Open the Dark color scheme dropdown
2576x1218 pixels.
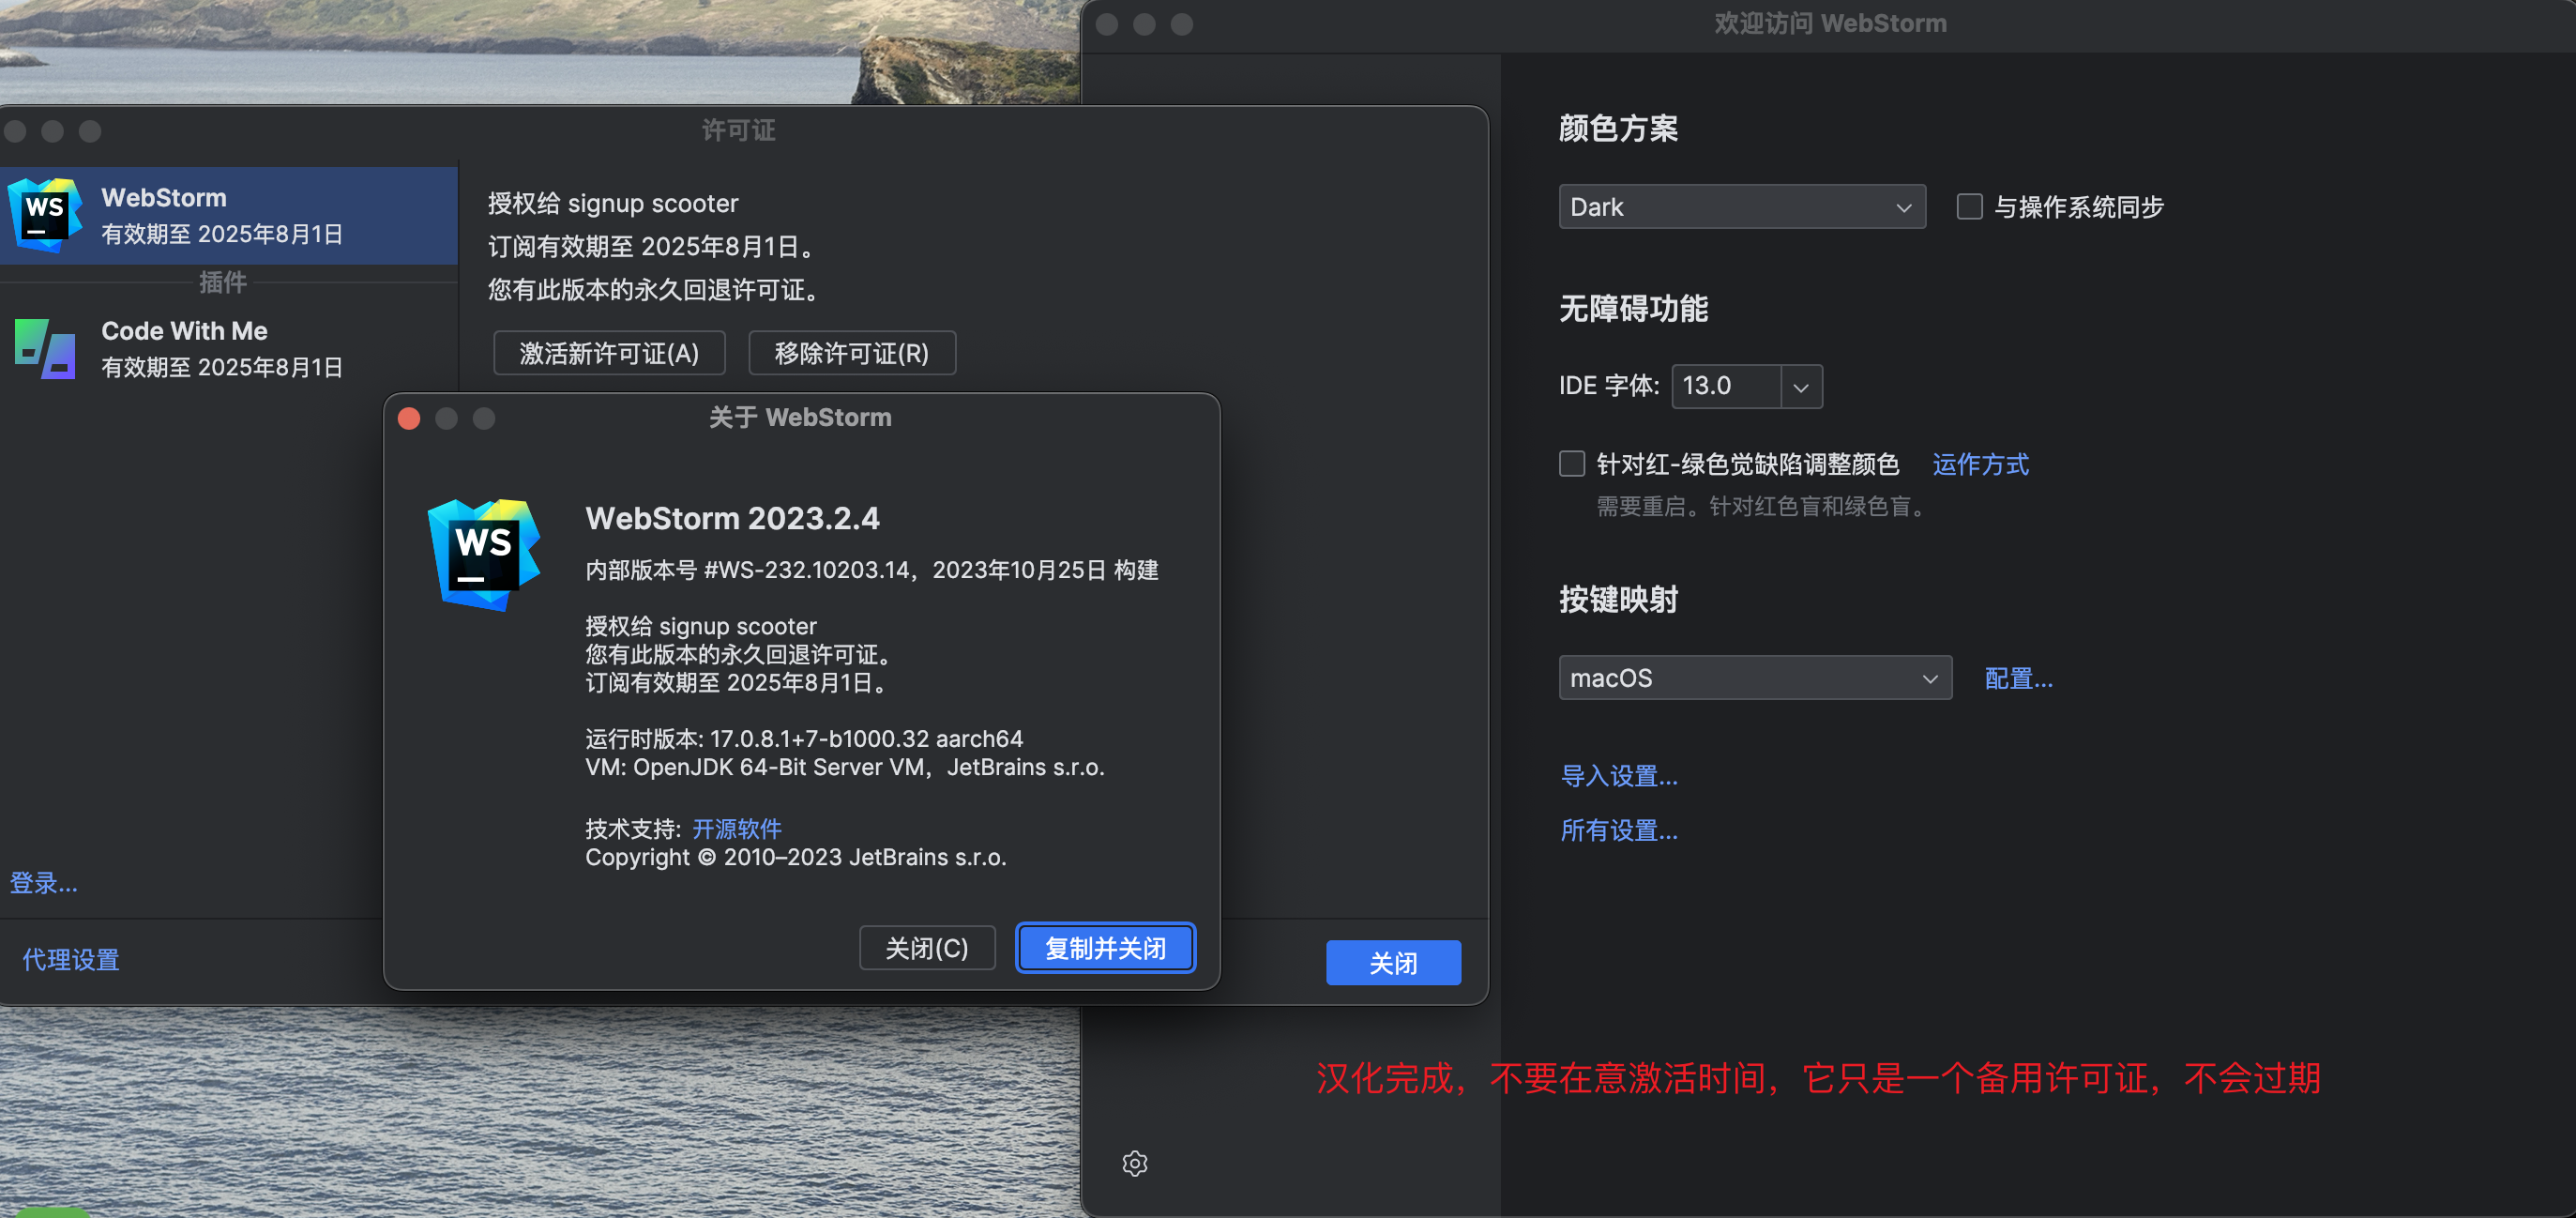coord(1742,207)
